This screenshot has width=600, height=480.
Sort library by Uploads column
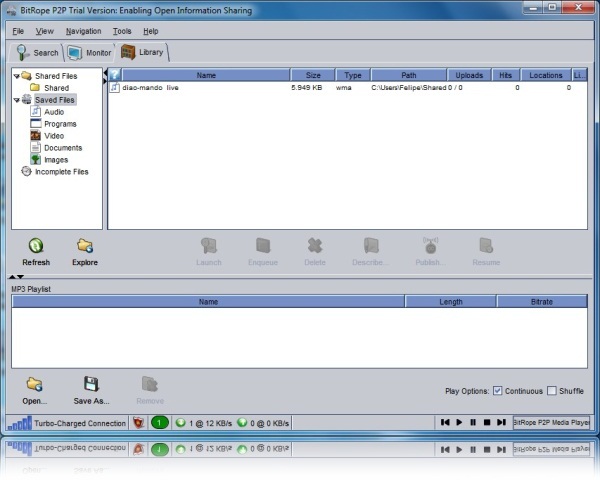469,75
